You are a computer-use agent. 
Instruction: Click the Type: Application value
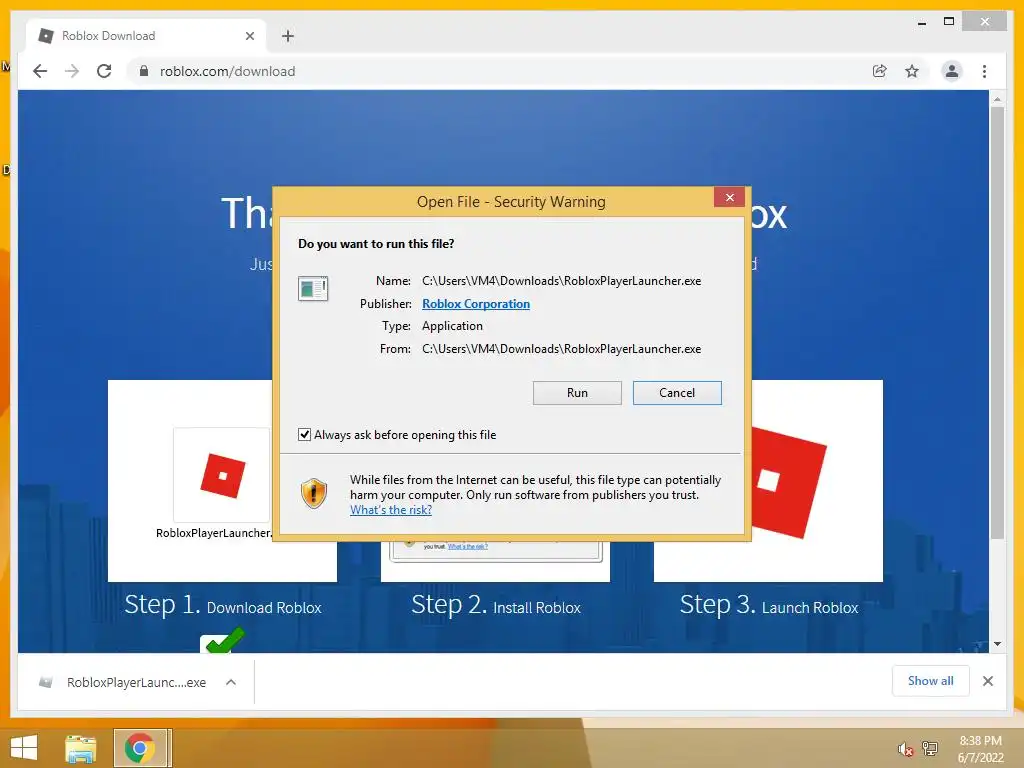pos(452,326)
